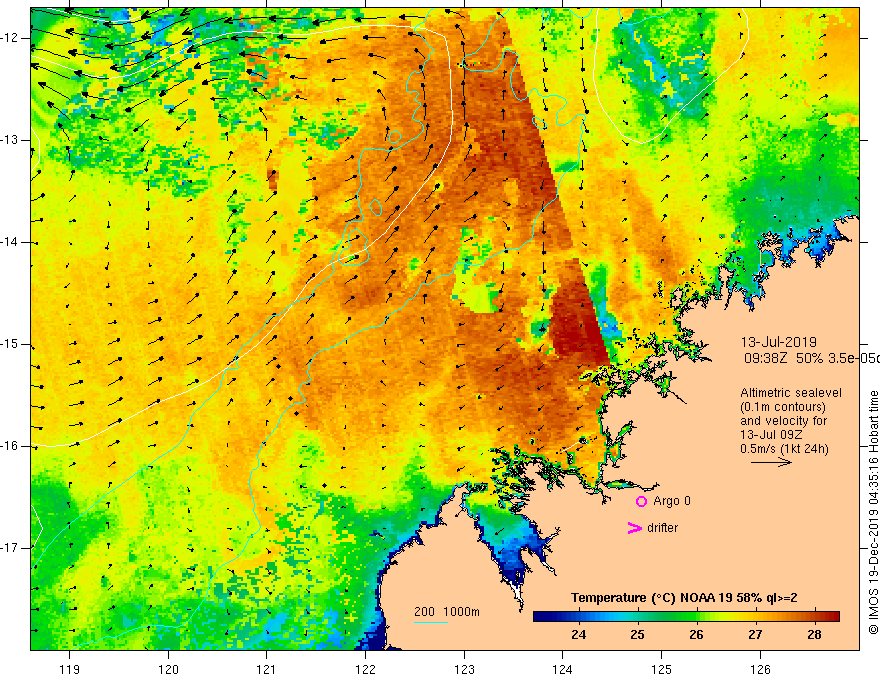
Task: Click the 'Temperature (°C) NOAA 19 58% ql>=2' title
Action: point(684,598)
